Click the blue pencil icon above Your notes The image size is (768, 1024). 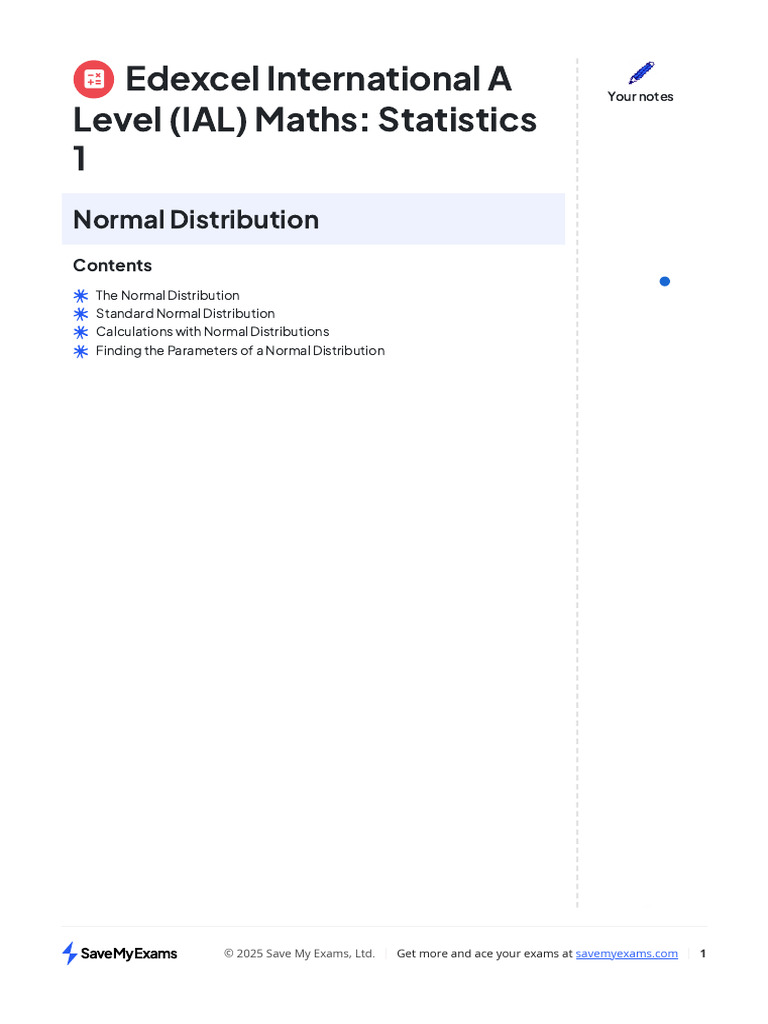641,73
